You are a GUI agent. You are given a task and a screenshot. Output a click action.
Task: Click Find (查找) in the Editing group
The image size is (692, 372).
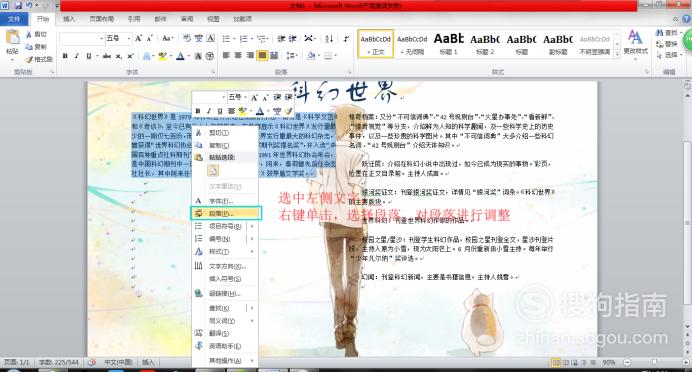tap(667, 33)
